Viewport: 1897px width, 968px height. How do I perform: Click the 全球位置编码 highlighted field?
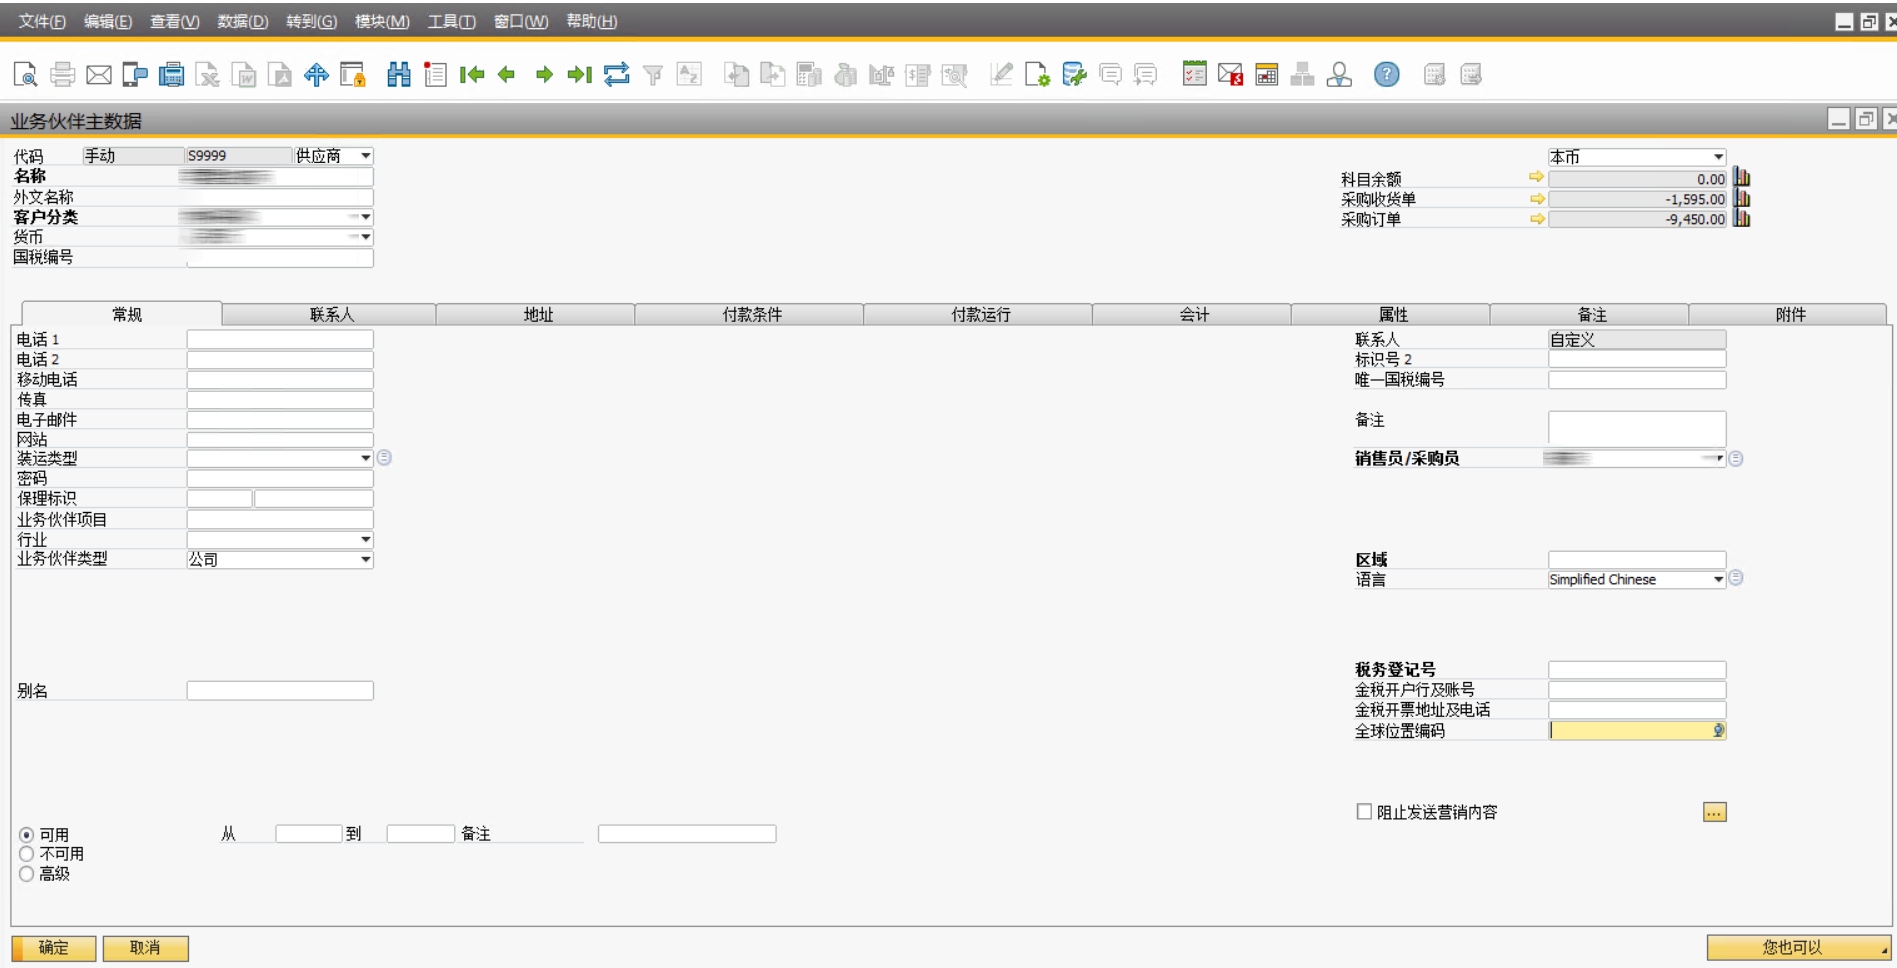click(1637, 730)
